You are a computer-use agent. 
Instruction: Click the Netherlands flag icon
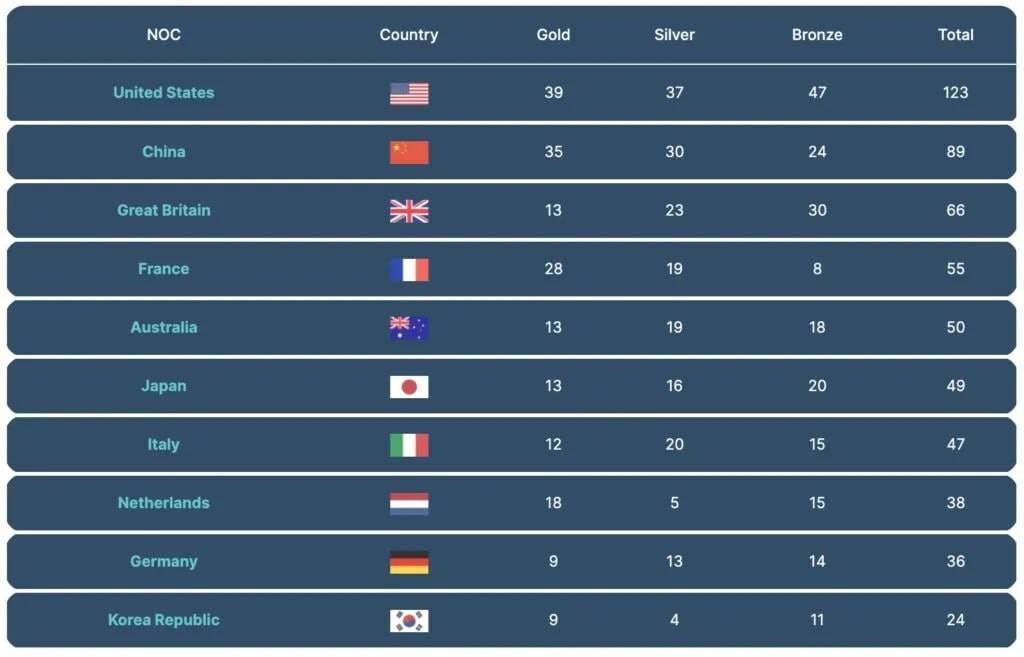point(409,504)
